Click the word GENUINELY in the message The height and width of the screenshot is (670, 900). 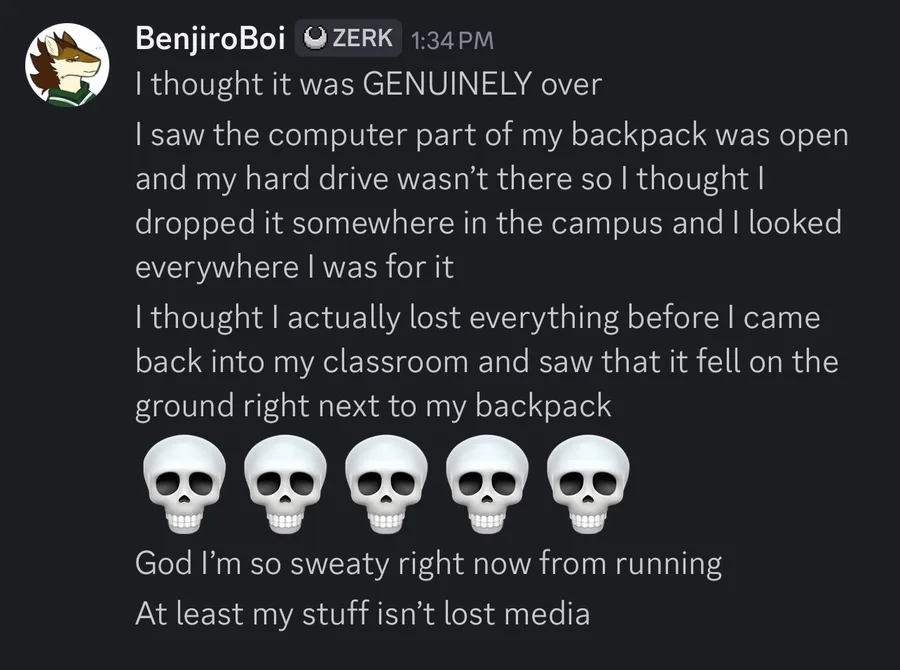pyautogui.click(x=446, y=84)
